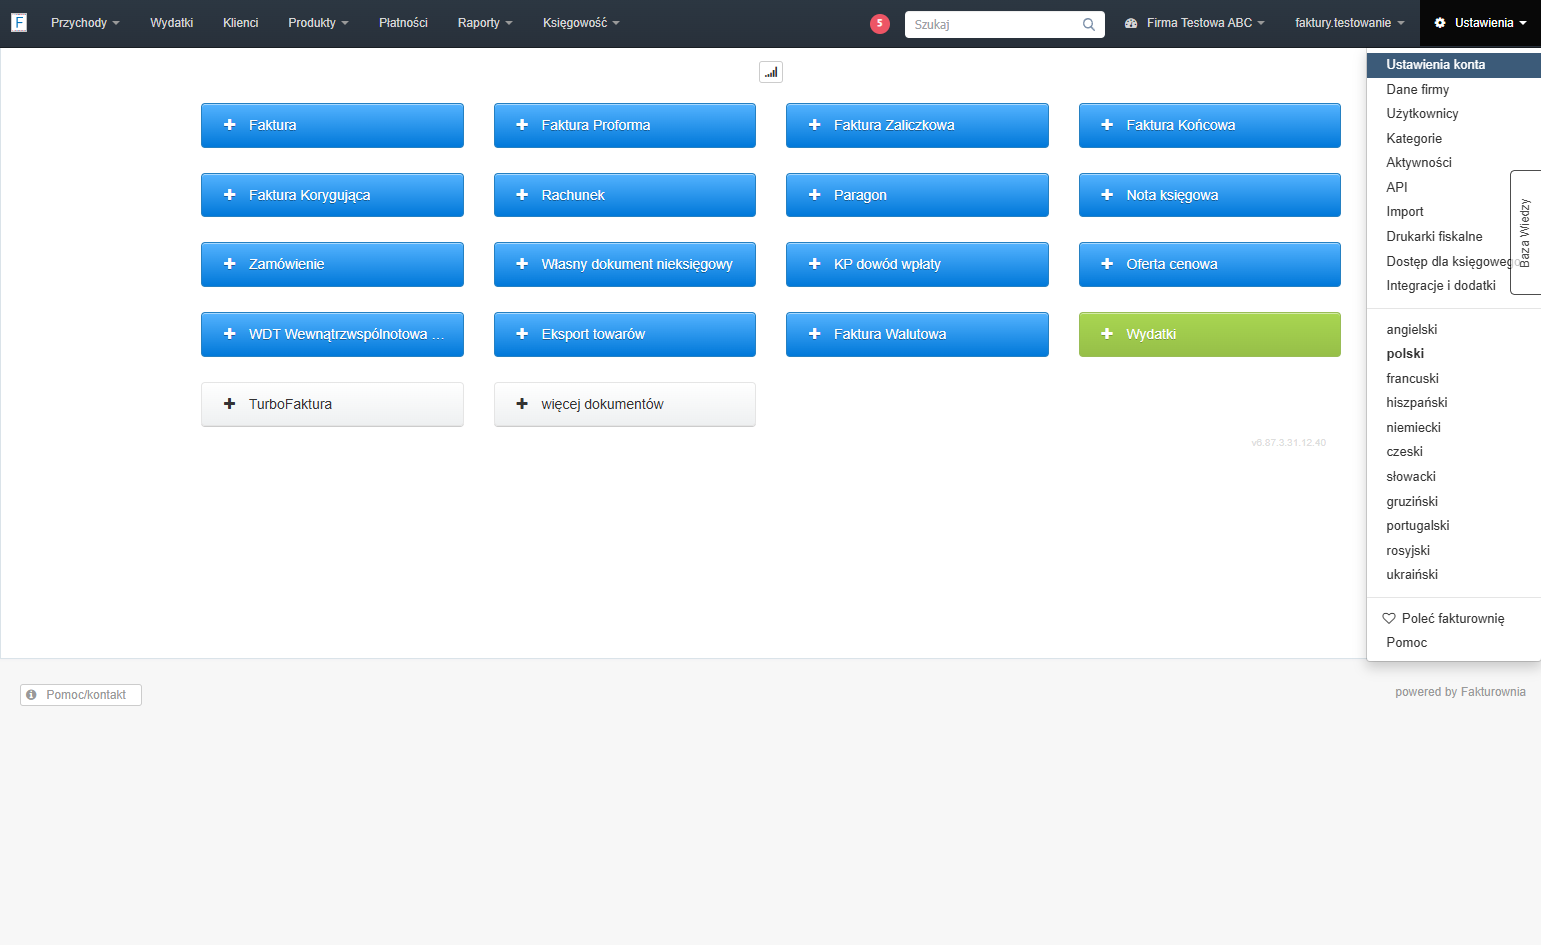Click the plus icon on więcej dokumentów
Image resolution: width=1541 pixels, height=945 pixels.
[x=522, y=404]
